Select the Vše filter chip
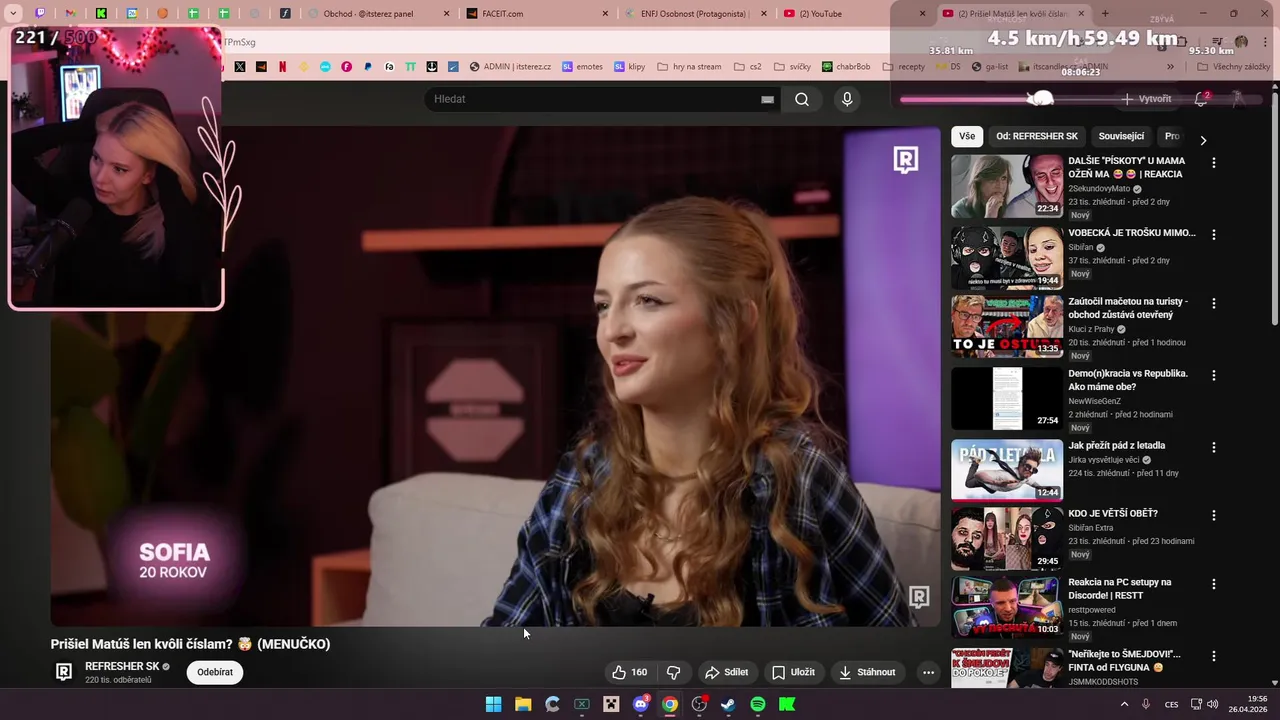Viewport: 1280px width, 720px height. [x=967, y=136]
